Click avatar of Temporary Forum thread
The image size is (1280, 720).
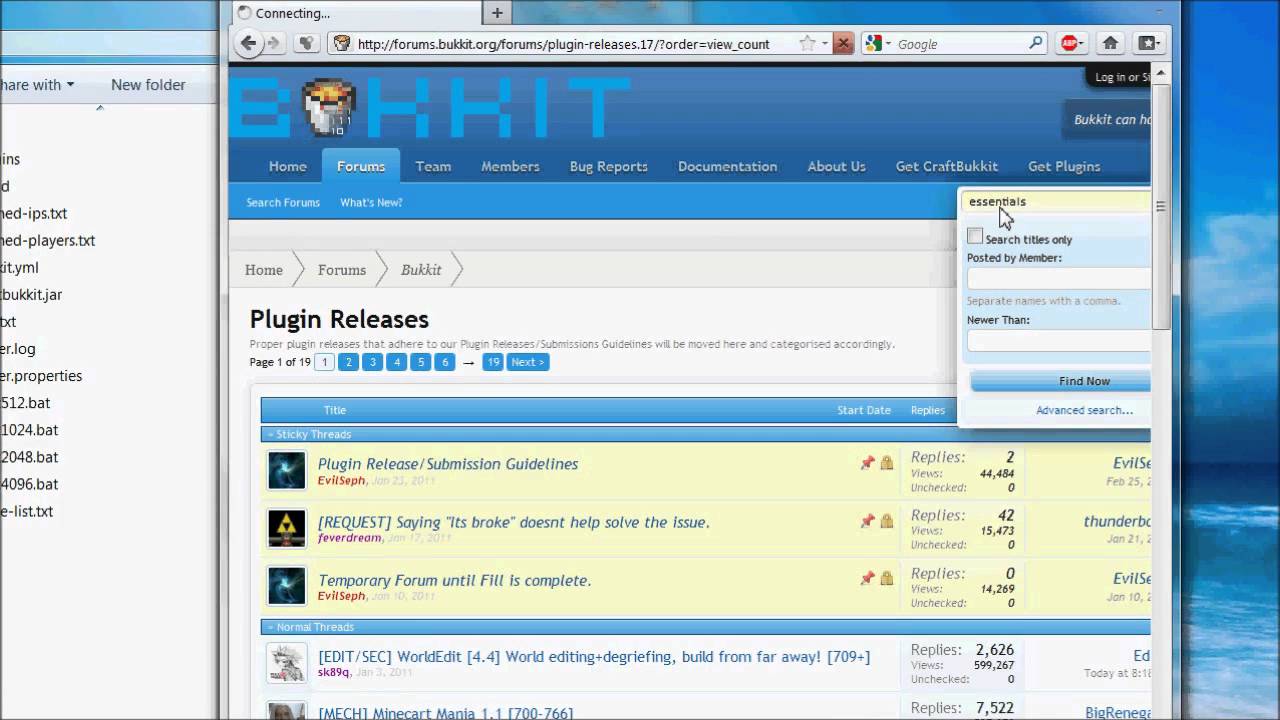pos(286,587)
